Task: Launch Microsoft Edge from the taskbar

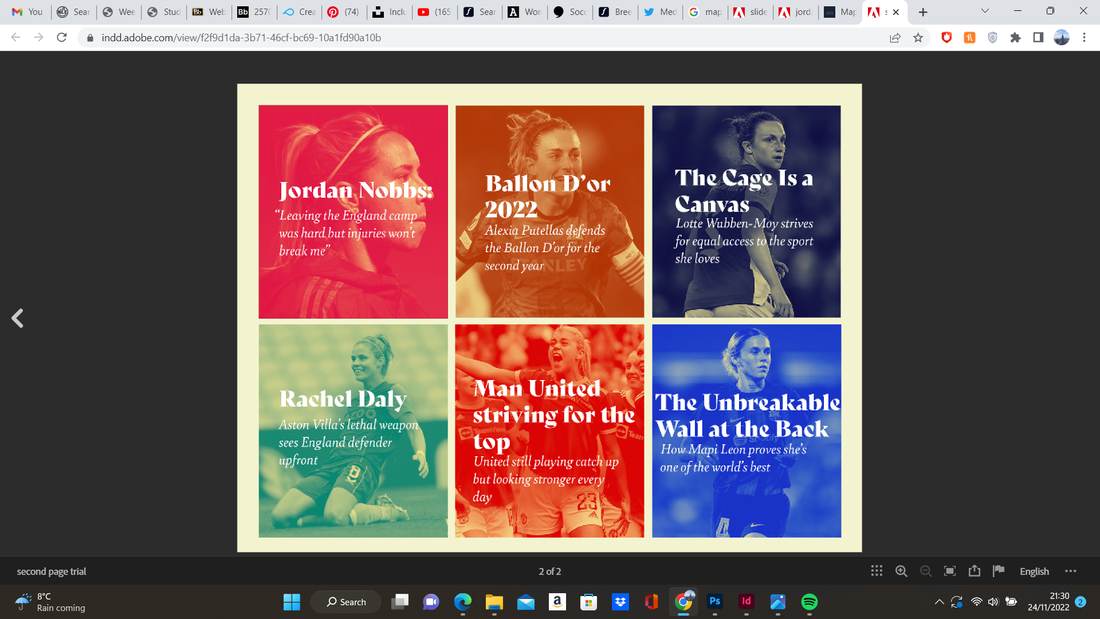Action: pos(462,601)
